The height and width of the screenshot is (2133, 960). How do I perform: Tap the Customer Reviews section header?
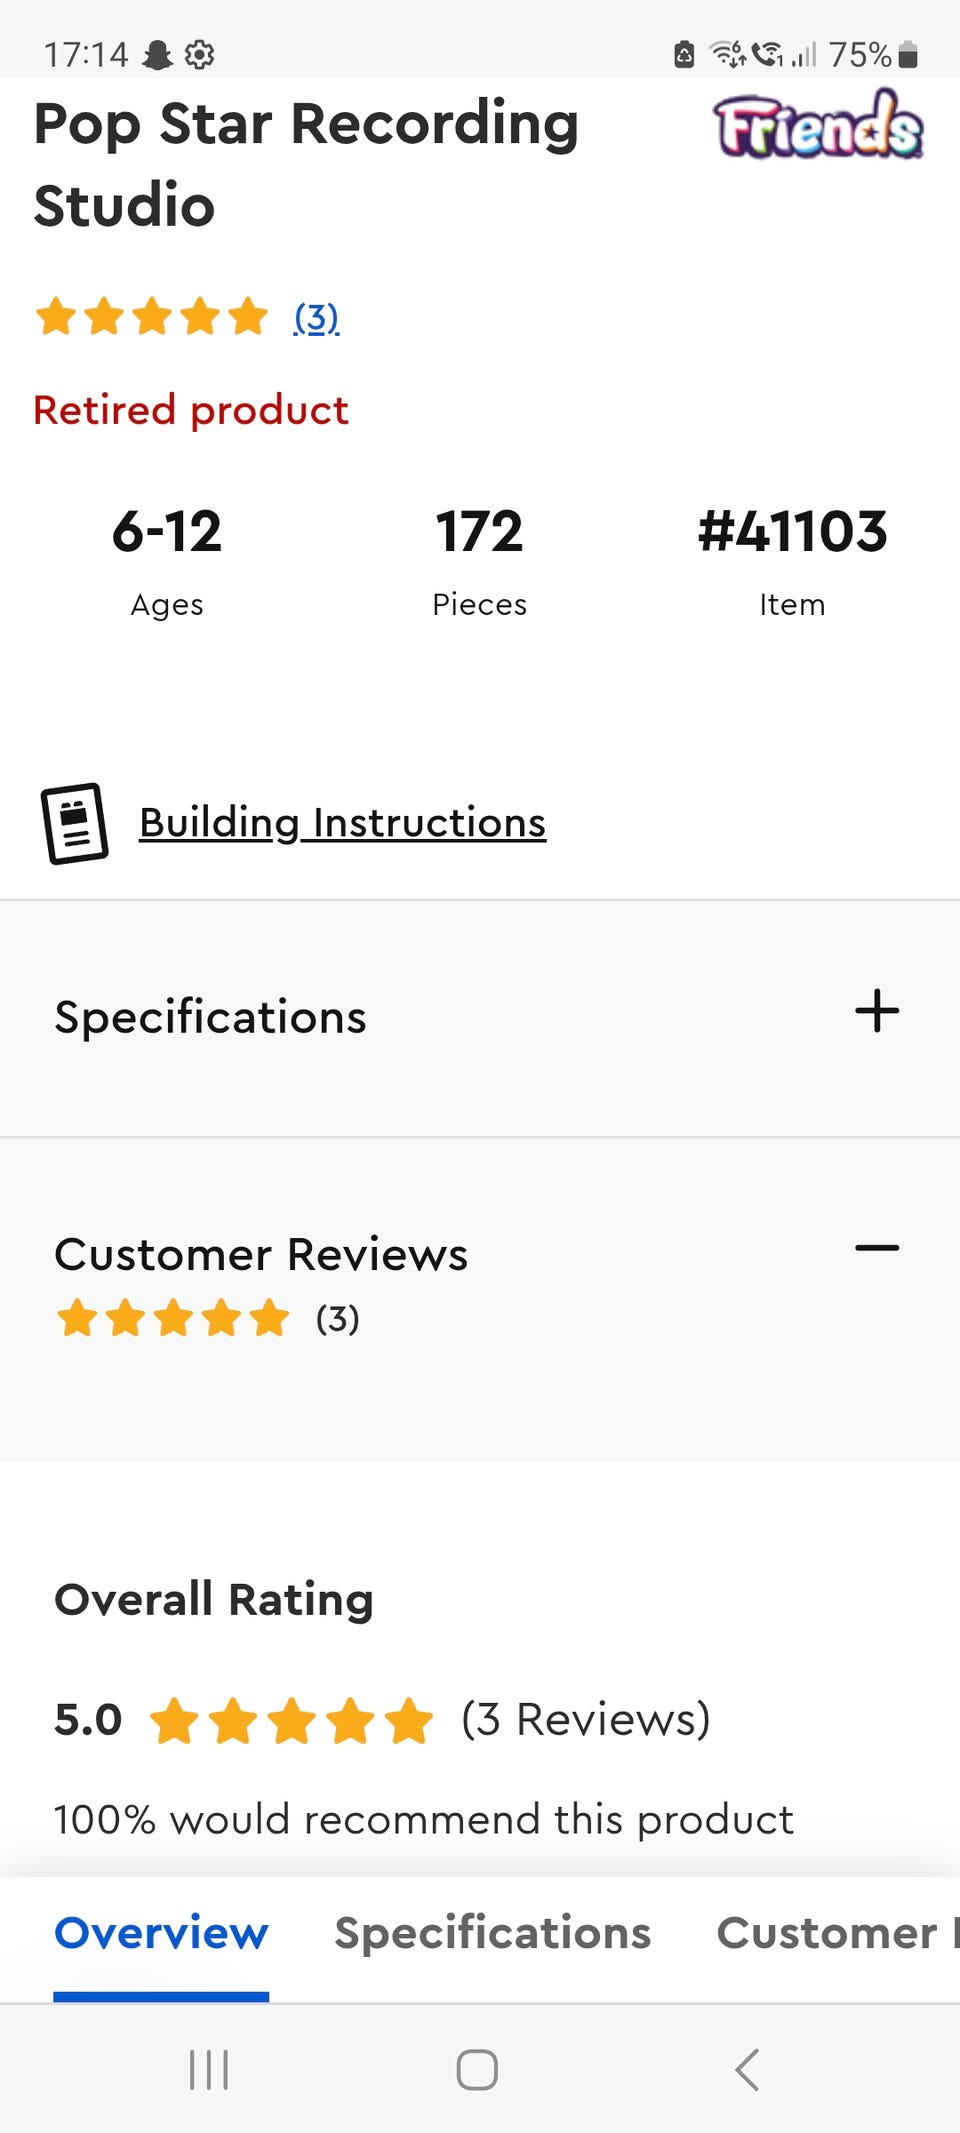(x=261, y=1254)
